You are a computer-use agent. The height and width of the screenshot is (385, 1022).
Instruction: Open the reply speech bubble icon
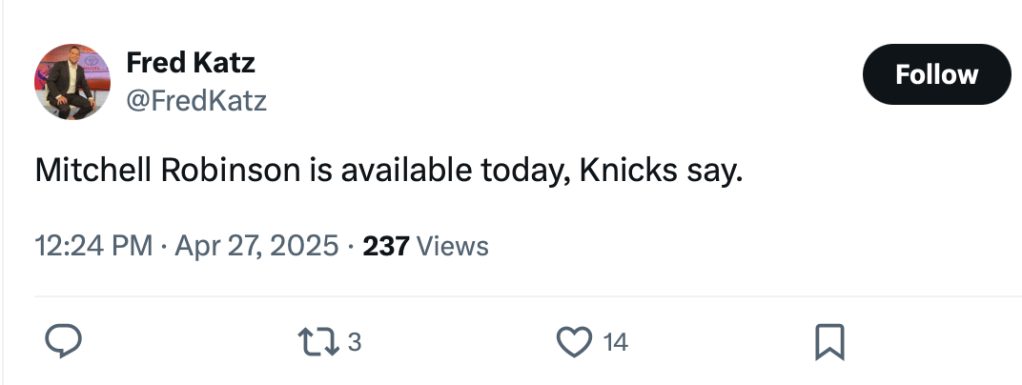[63, 341]
